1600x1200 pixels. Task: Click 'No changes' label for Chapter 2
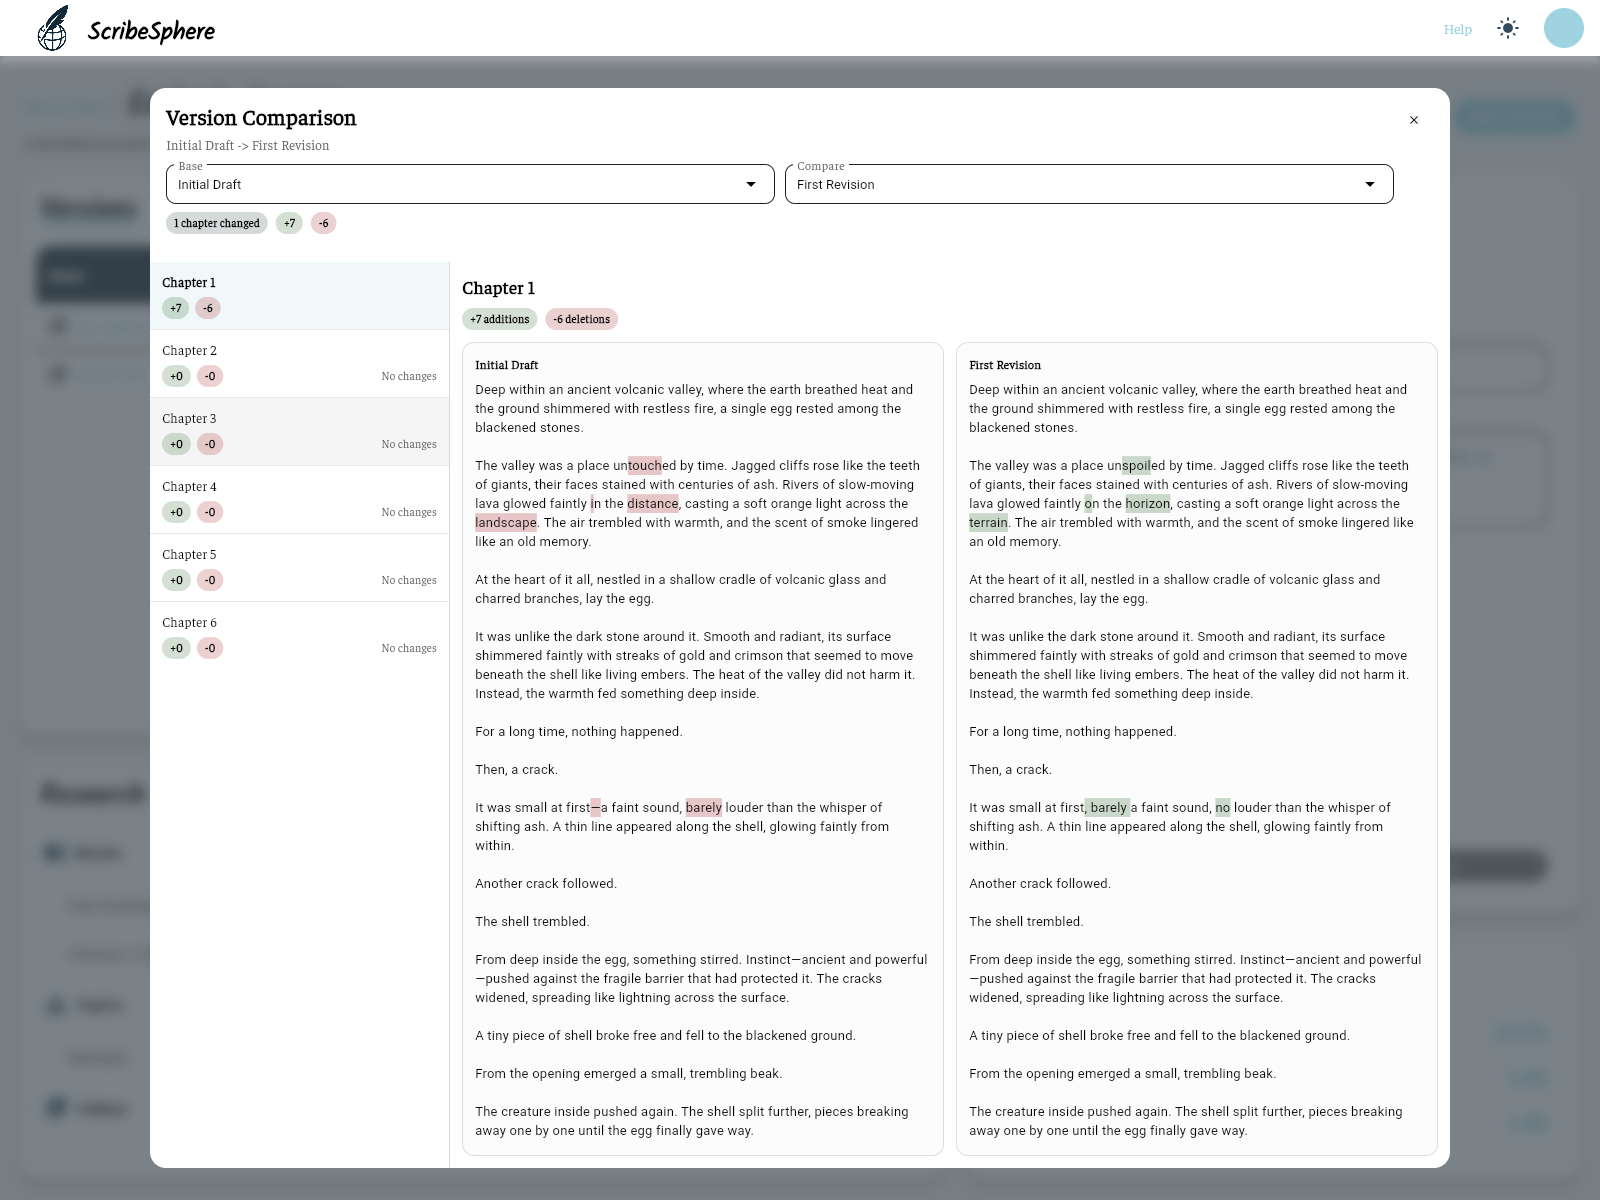(x=409, y=376)
